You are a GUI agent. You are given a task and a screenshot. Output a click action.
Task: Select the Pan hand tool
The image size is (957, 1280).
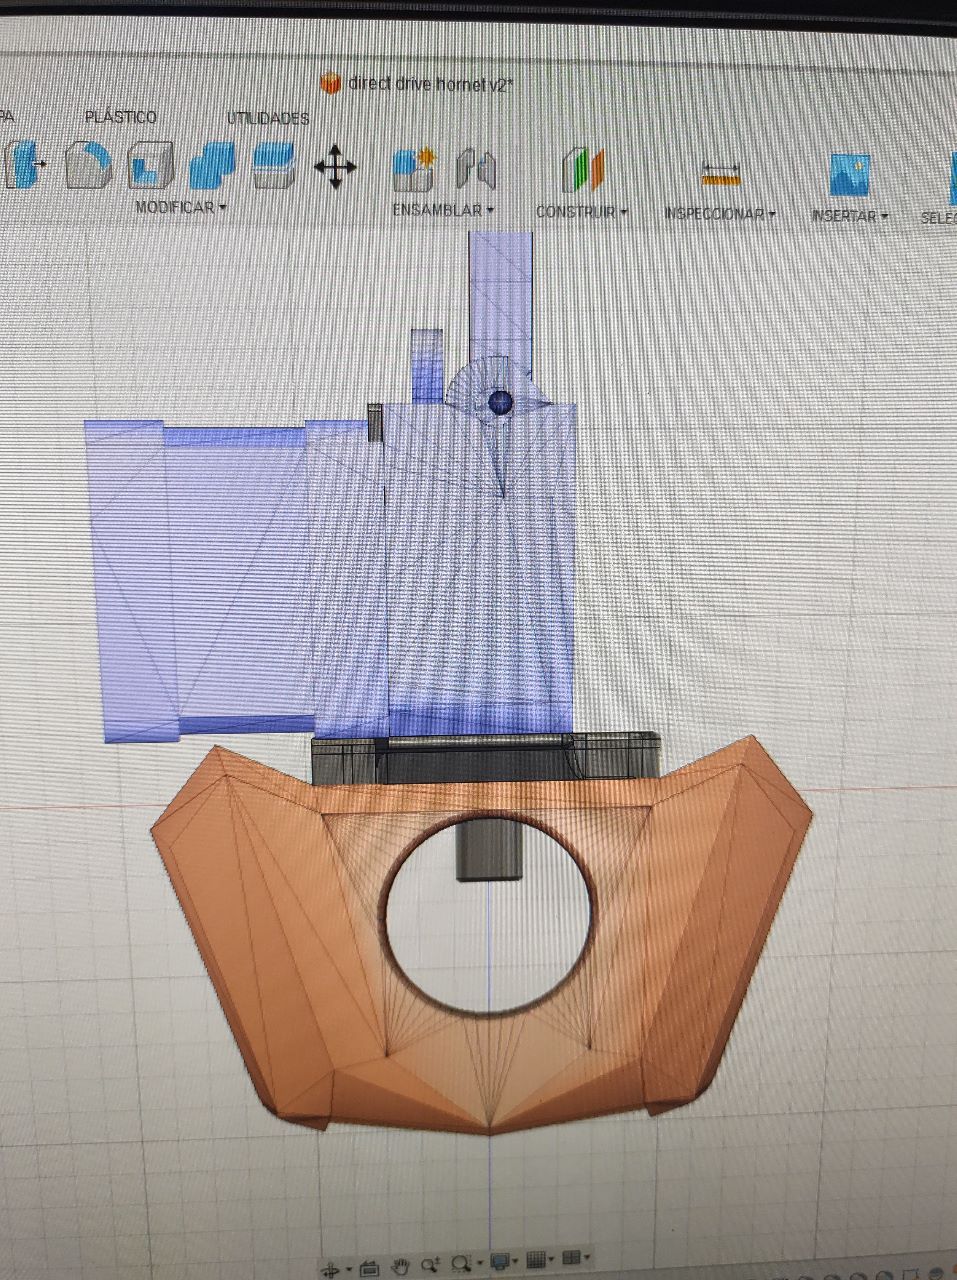[401, 1265]
